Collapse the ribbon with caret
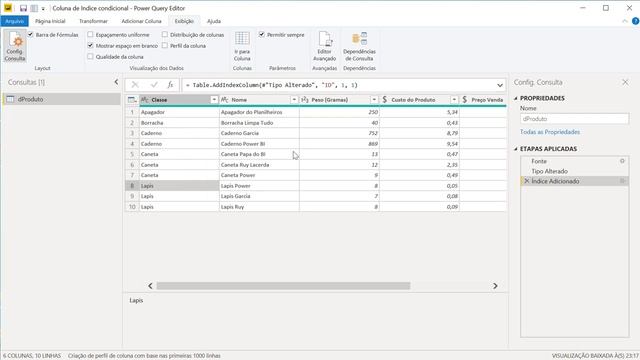Image resolution: width=640 pixels, height=360 pixels. (x=625, y=21)
